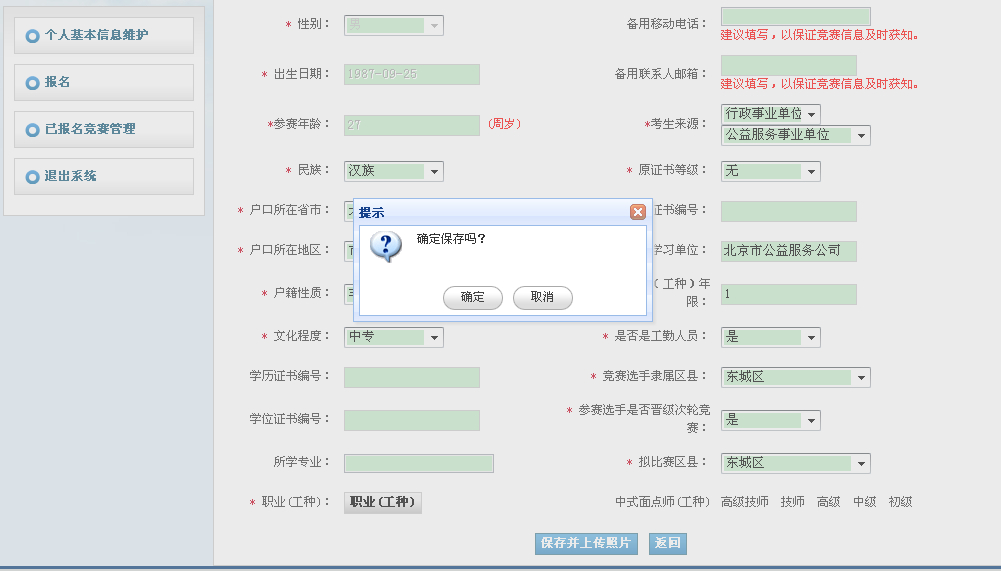Click 保存并上传照片 button

click(586, 543)
